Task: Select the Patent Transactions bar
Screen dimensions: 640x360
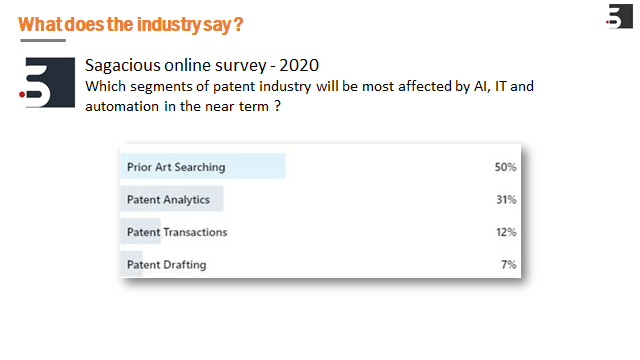Action: pos(140,231)
